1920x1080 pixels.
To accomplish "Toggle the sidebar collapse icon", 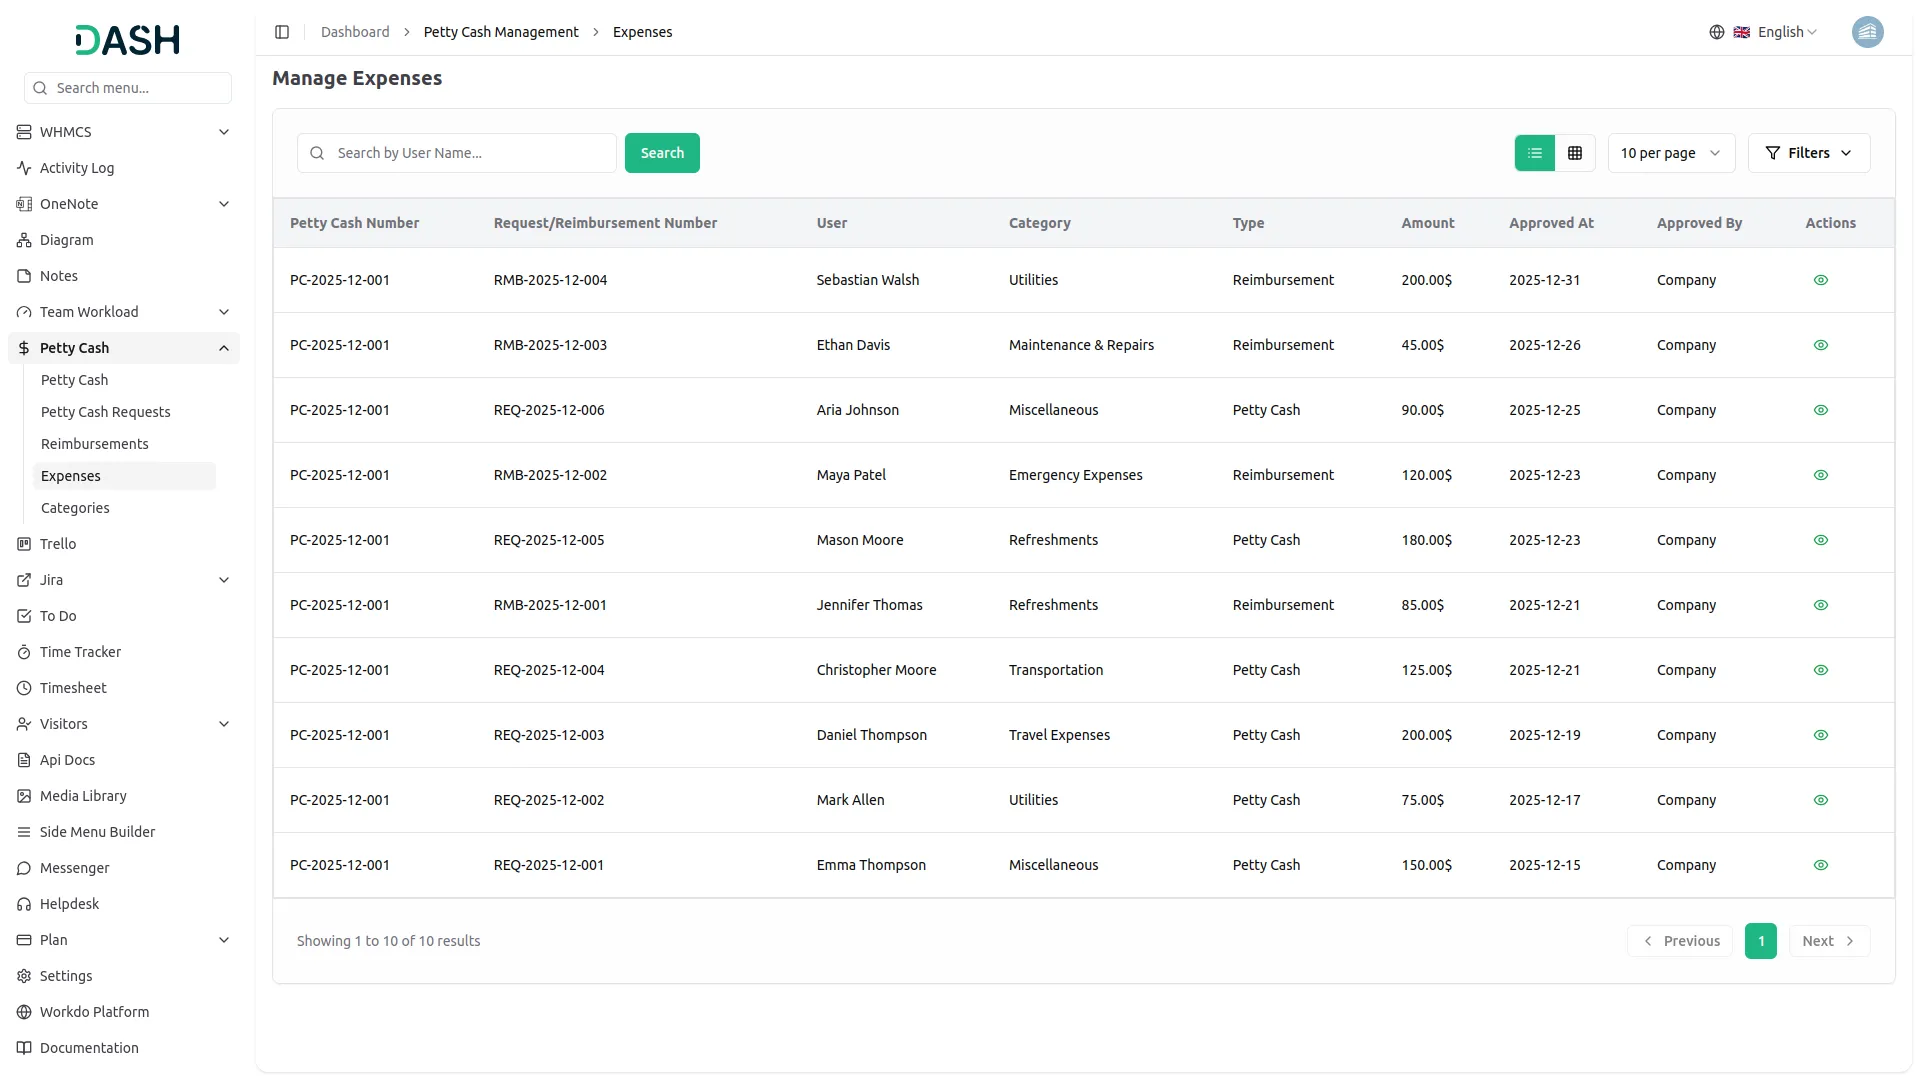I will [282, 31].
